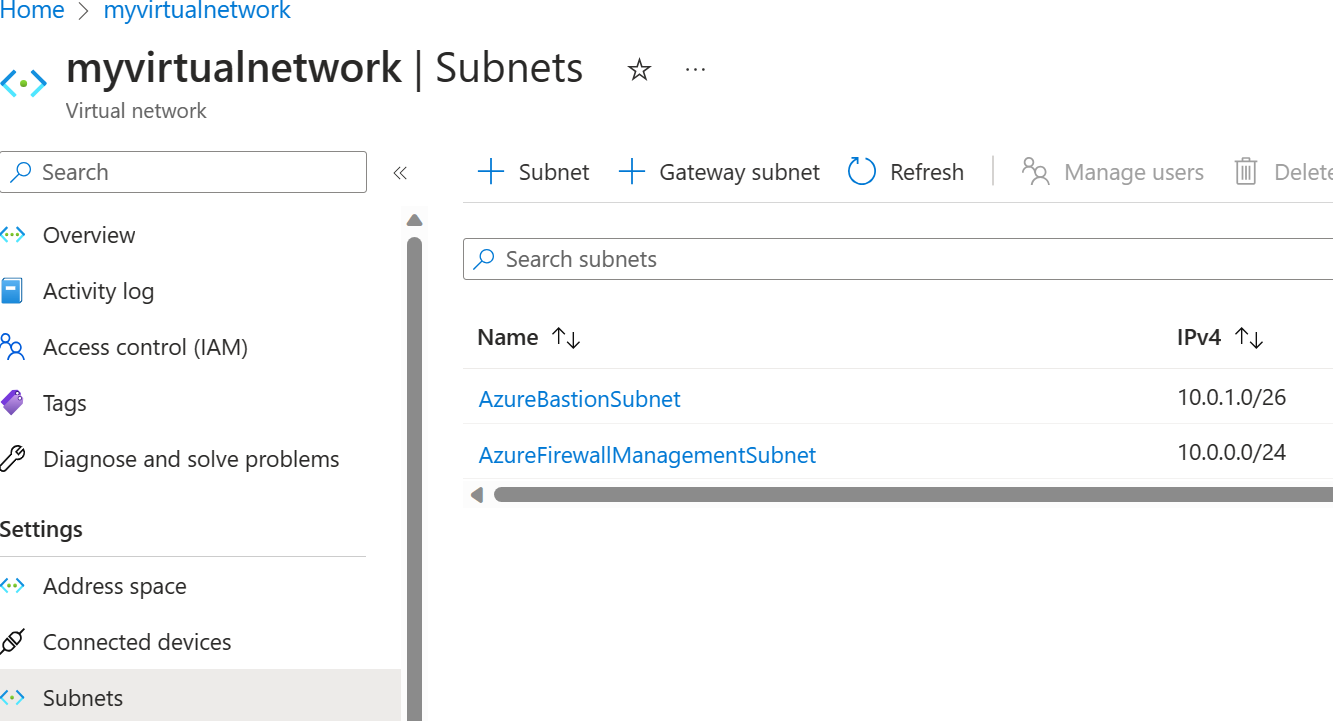1333x721 pixels.
Task: Open the more options ellipsis menu
Action: (x=696, y=70)
